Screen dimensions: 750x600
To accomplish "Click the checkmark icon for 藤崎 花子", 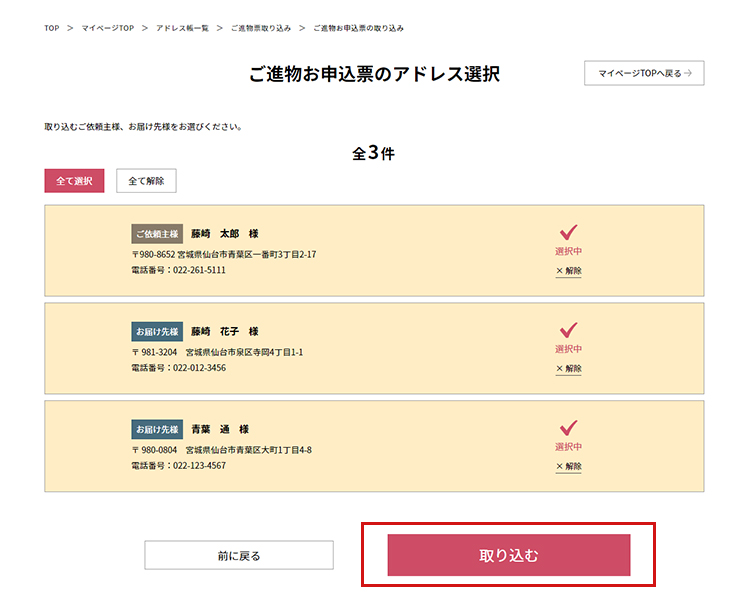I will (568, 329).
